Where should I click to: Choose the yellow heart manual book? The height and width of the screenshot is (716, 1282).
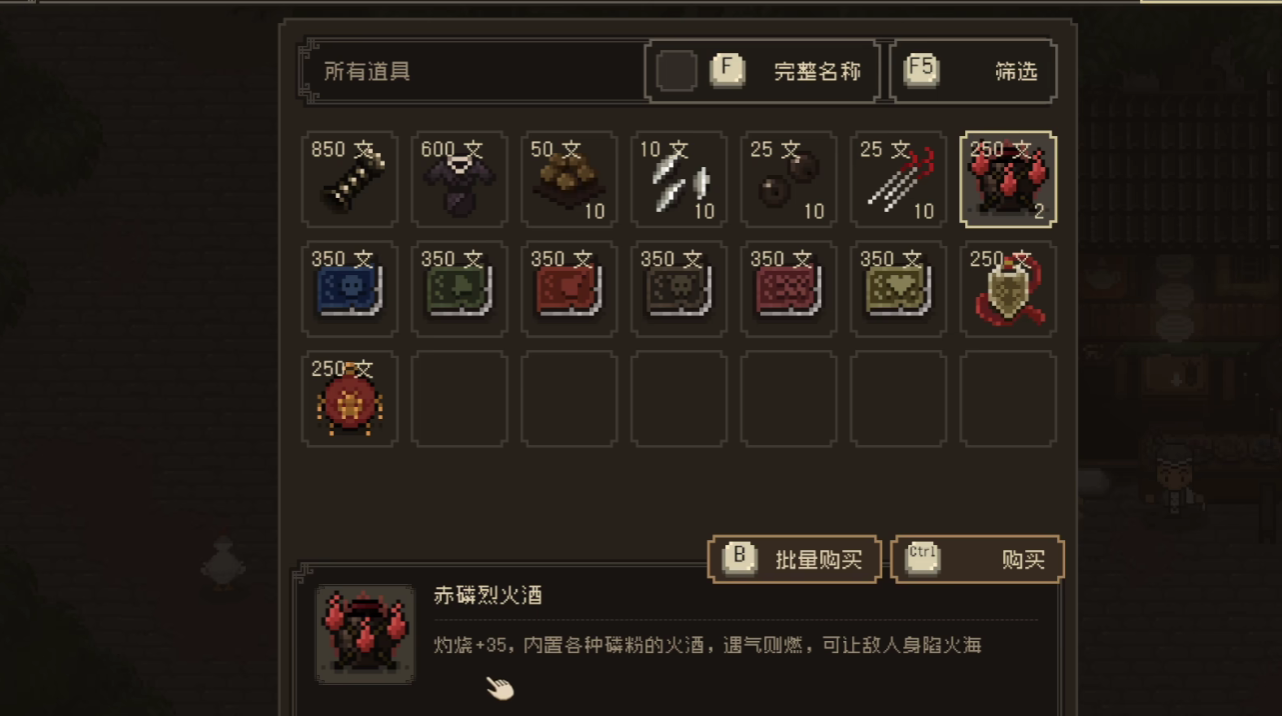898,289
